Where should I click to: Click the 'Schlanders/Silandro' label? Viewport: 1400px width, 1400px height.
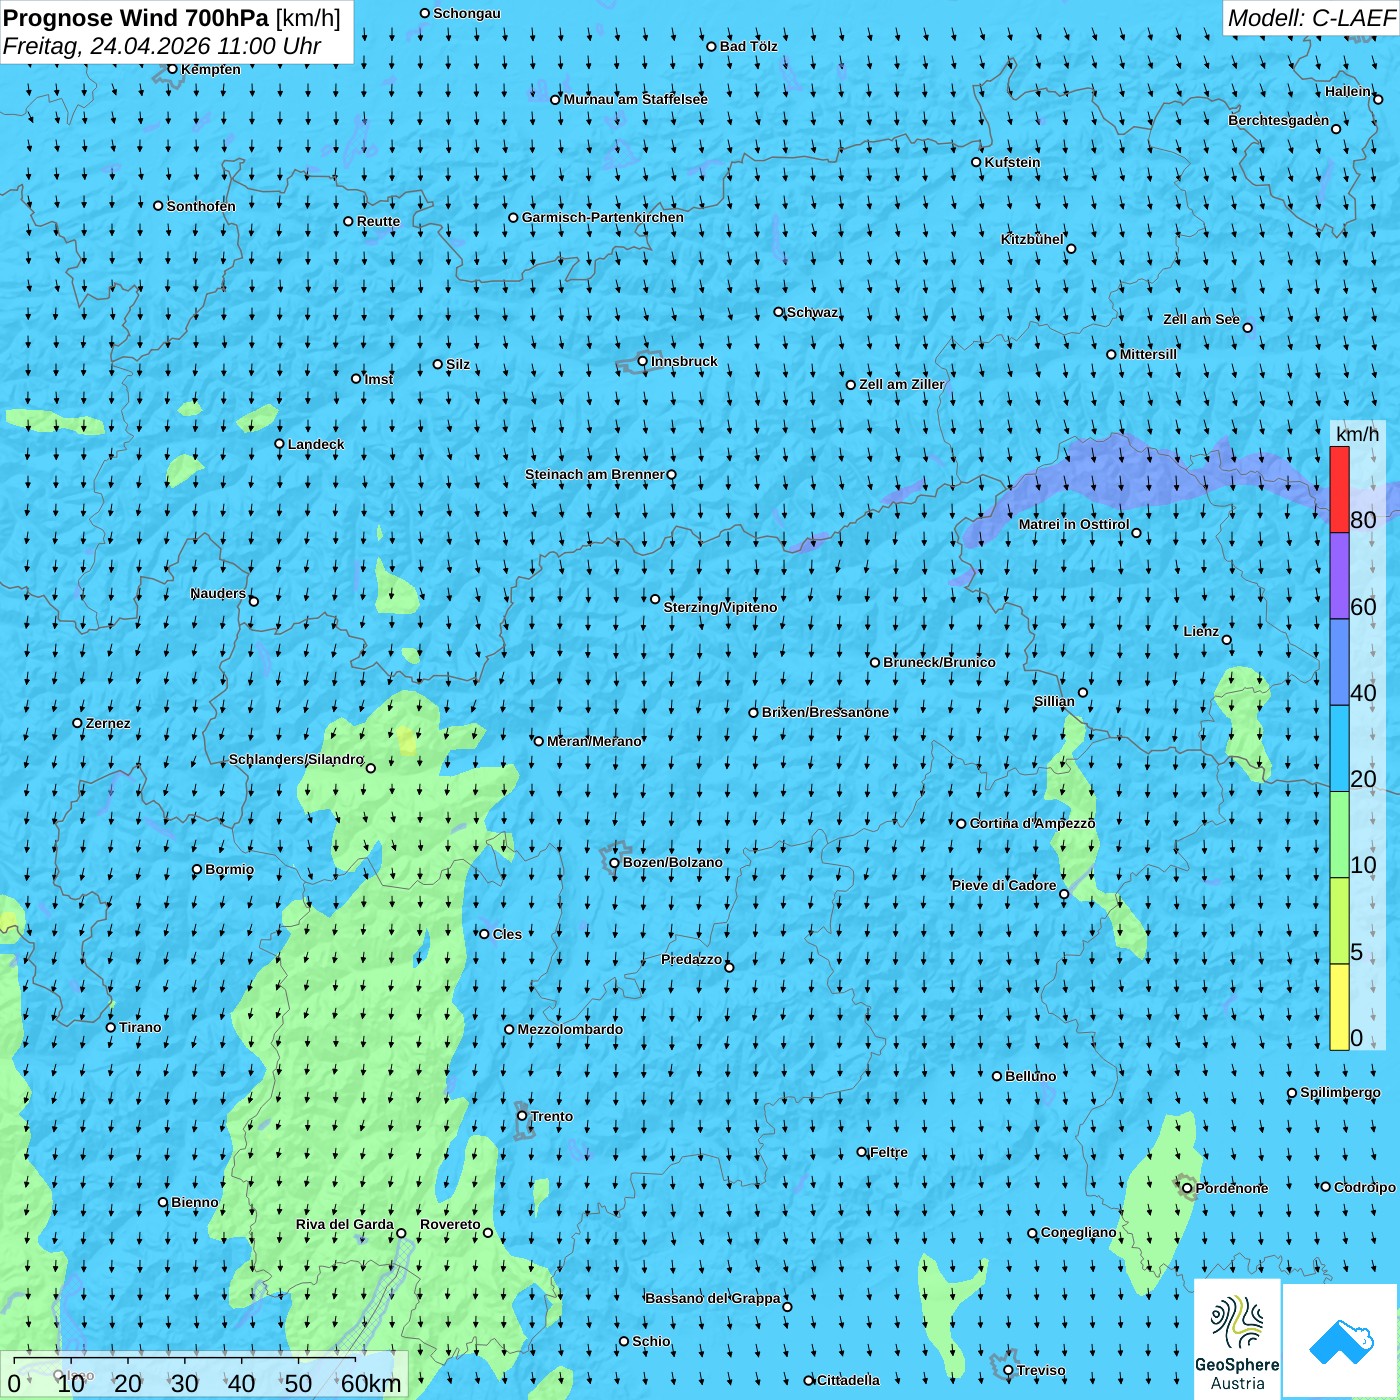pos(296,759)
